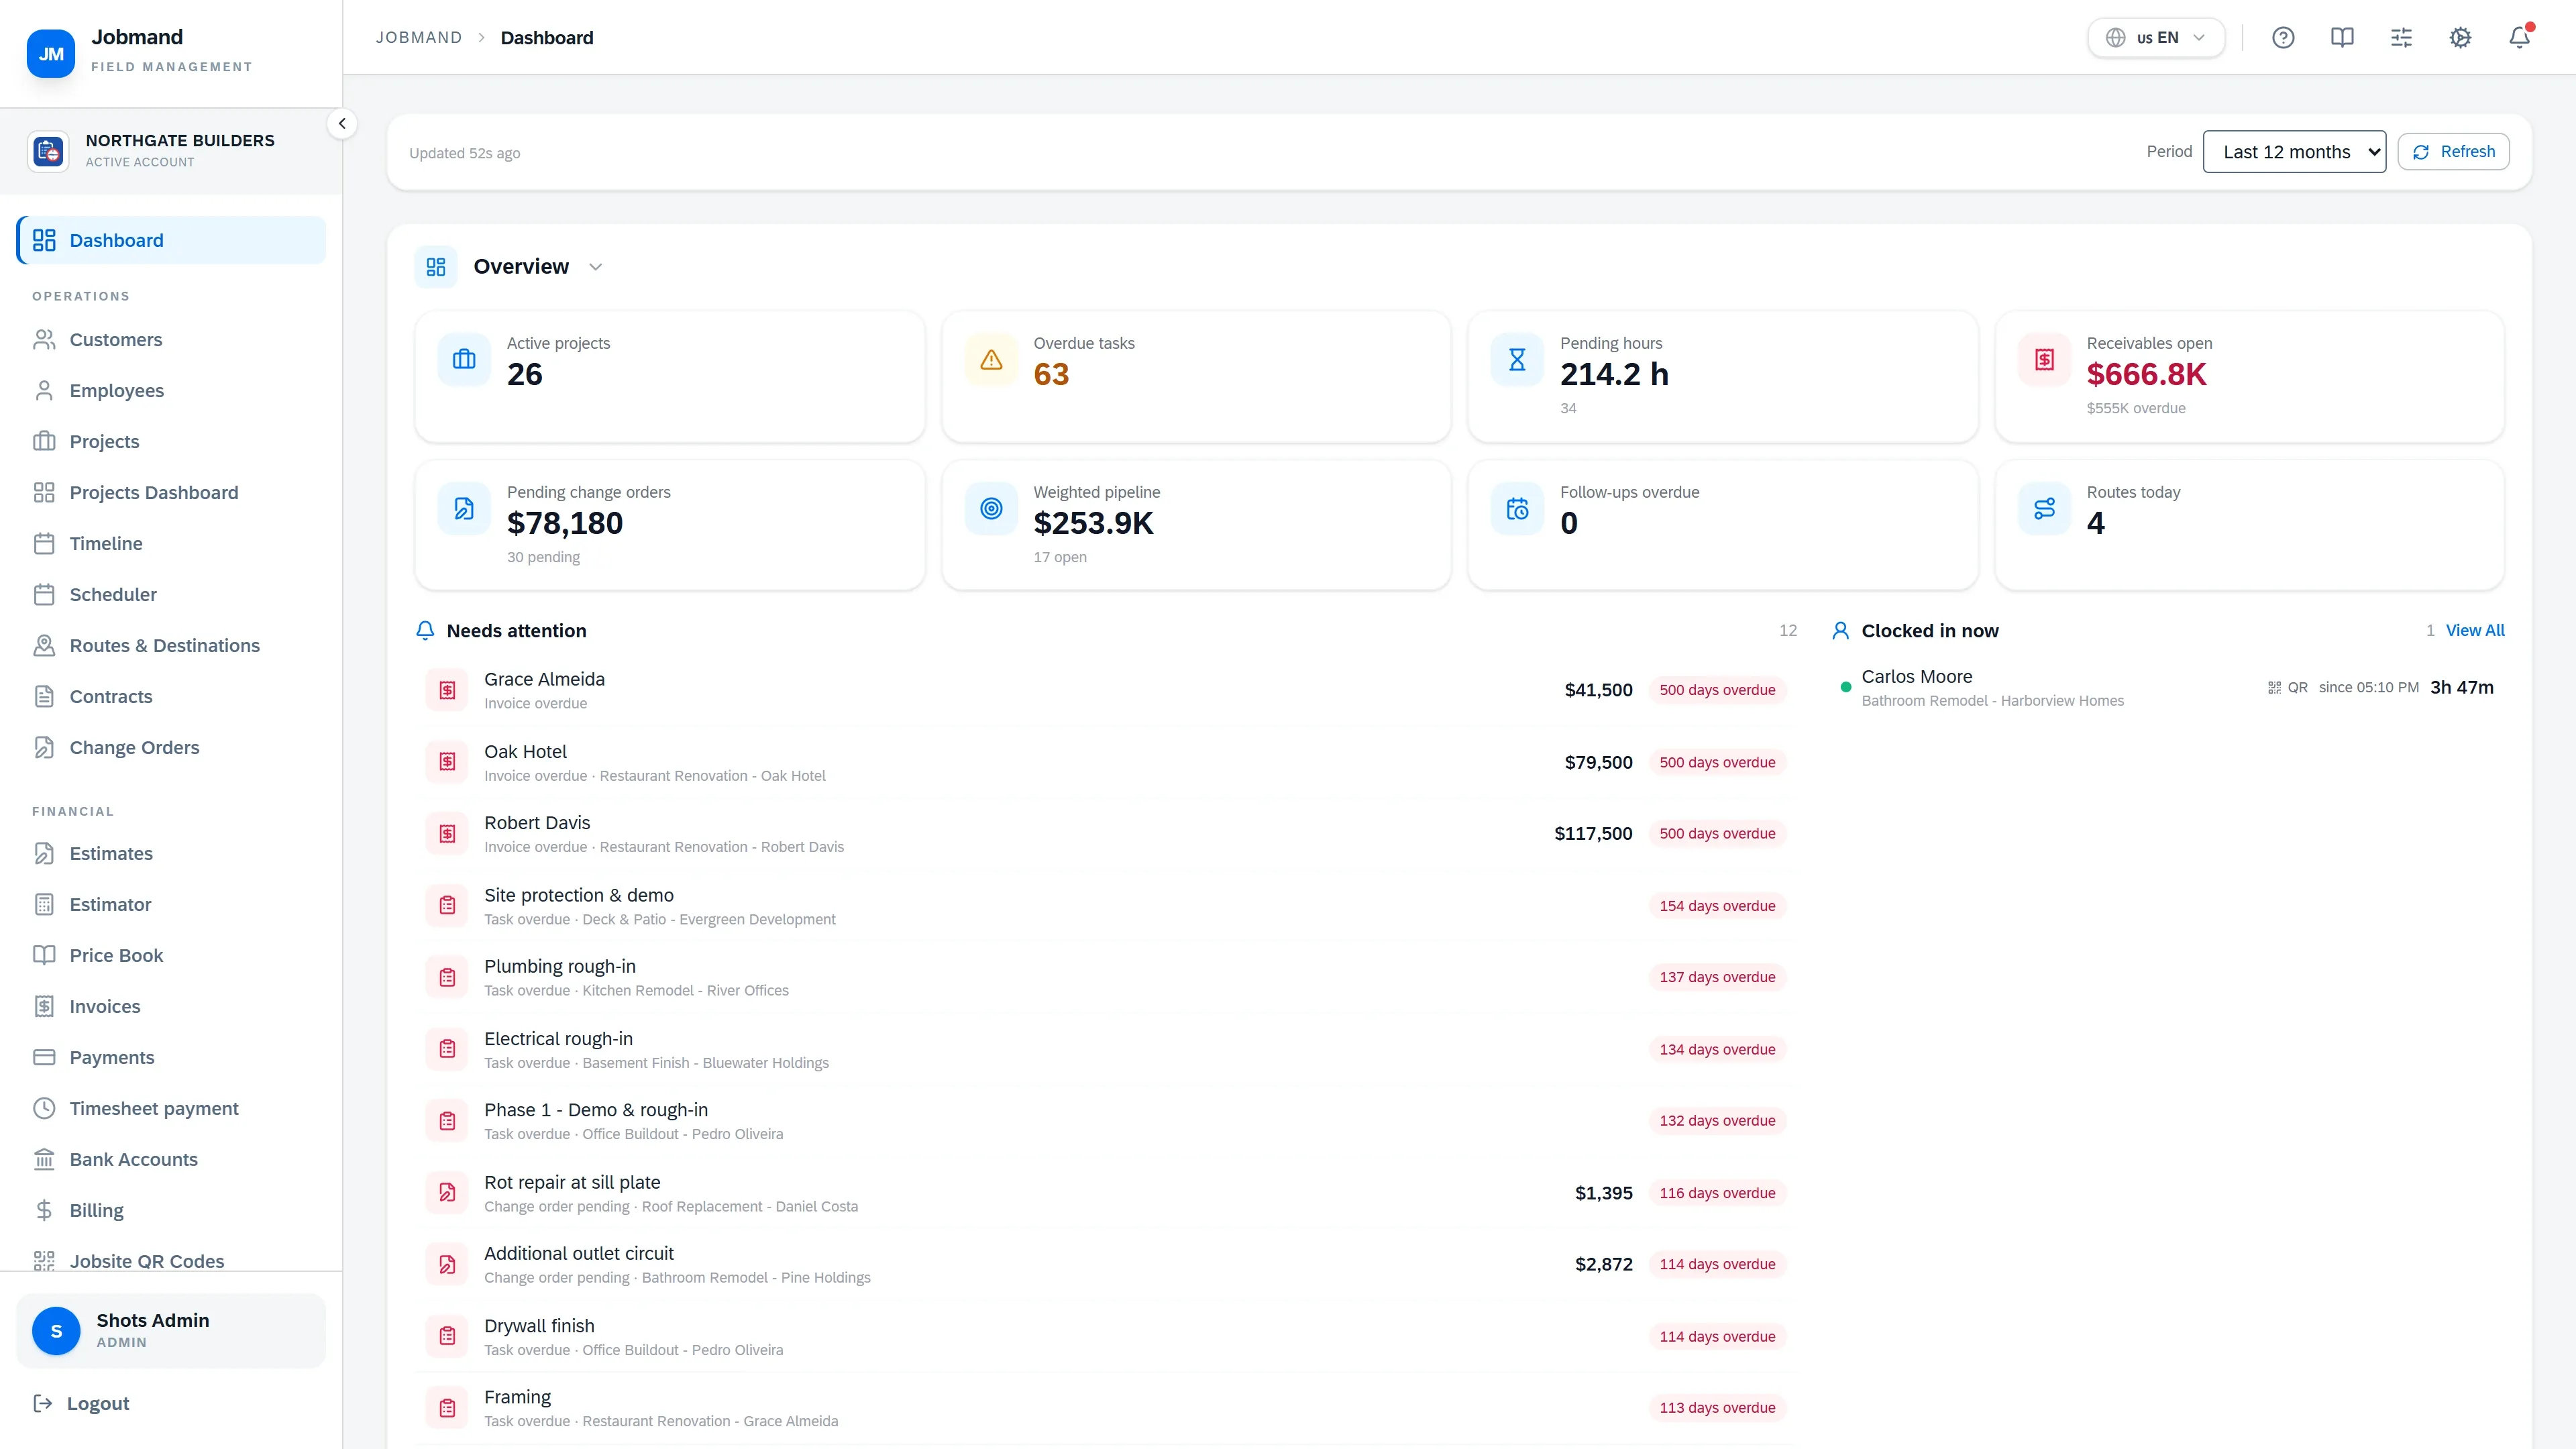This screenshot has height=1449, width=2576.
Task: Open Projects Dashboard in the sidebar
Action: click(171, 493)
